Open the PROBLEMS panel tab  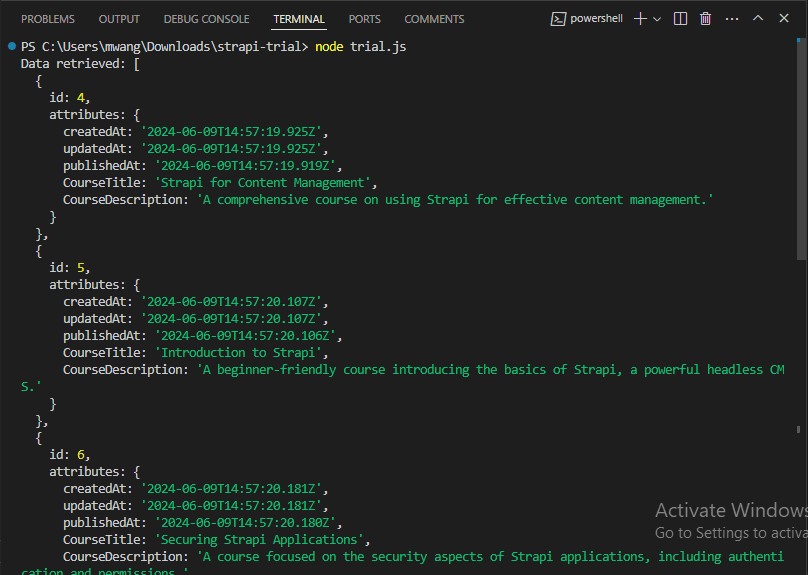(47, 19)
